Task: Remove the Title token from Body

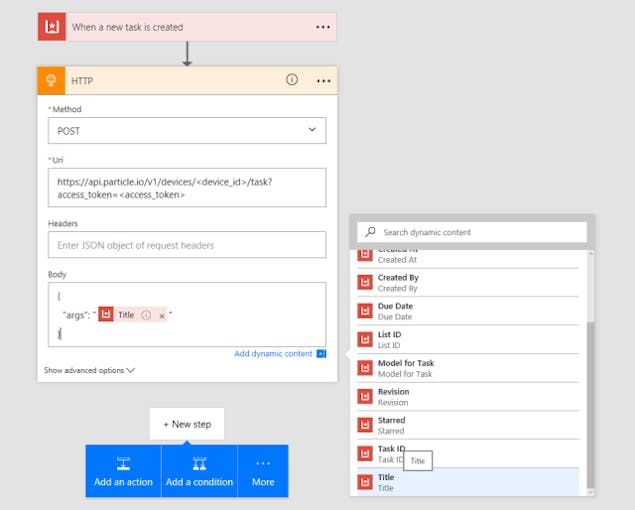Action: 162,316
